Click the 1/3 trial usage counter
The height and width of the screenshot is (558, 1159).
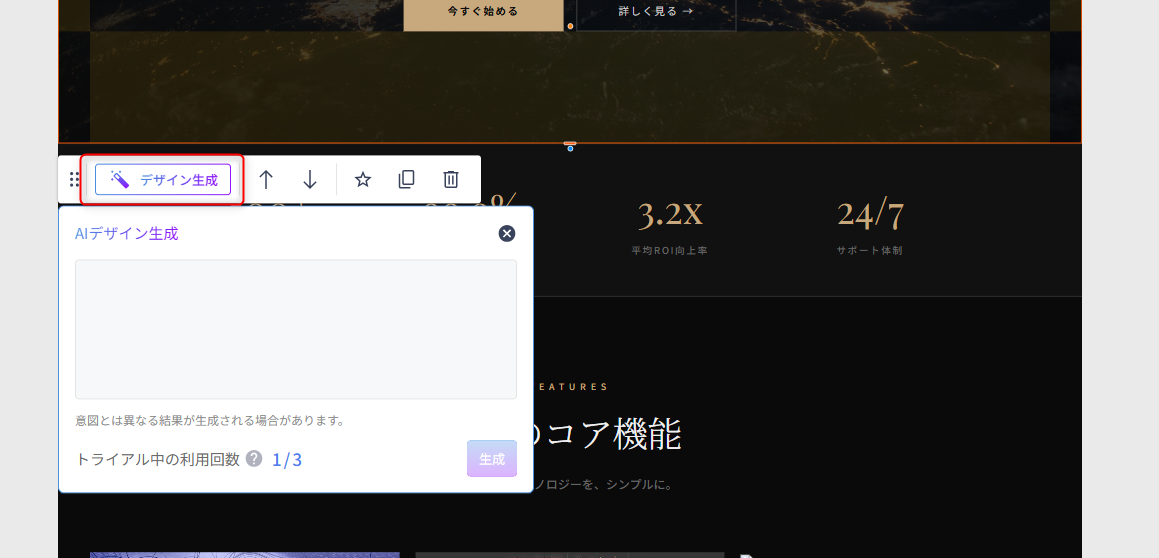pos(287,460)
